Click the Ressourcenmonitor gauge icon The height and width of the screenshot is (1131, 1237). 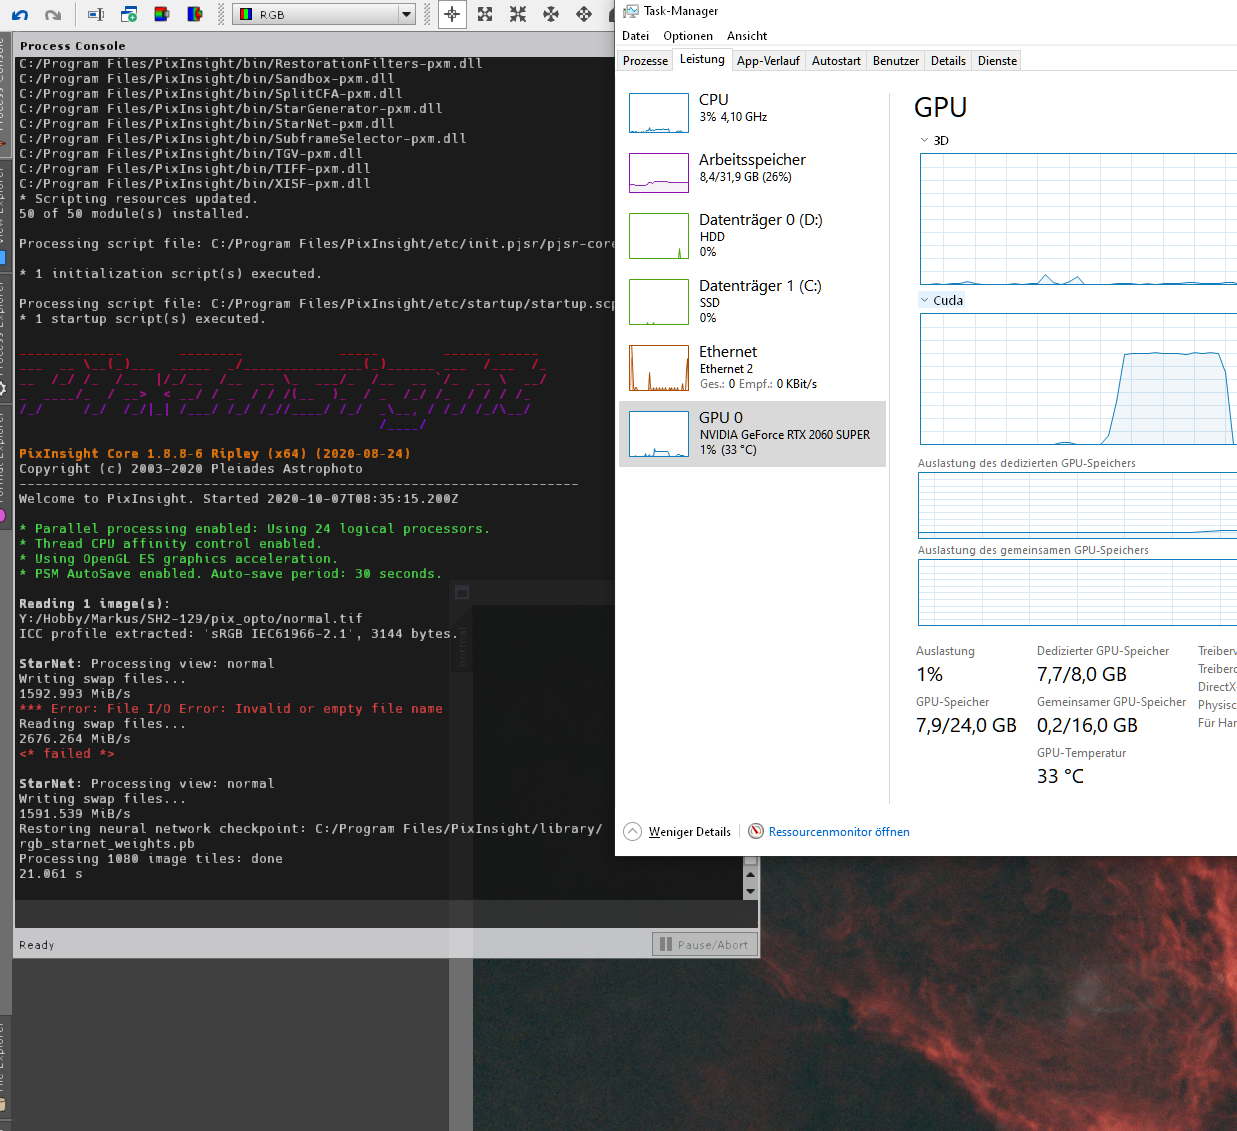point(756,831)
